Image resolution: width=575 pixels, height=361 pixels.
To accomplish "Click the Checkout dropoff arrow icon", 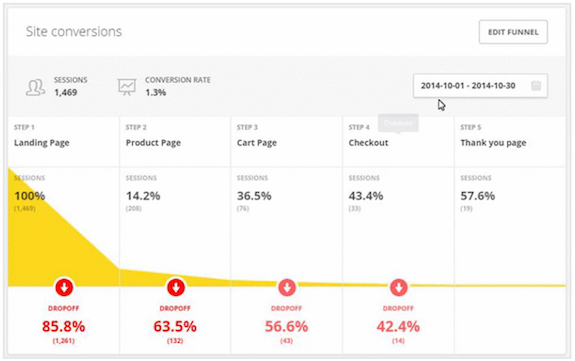I will click(399, 287).
